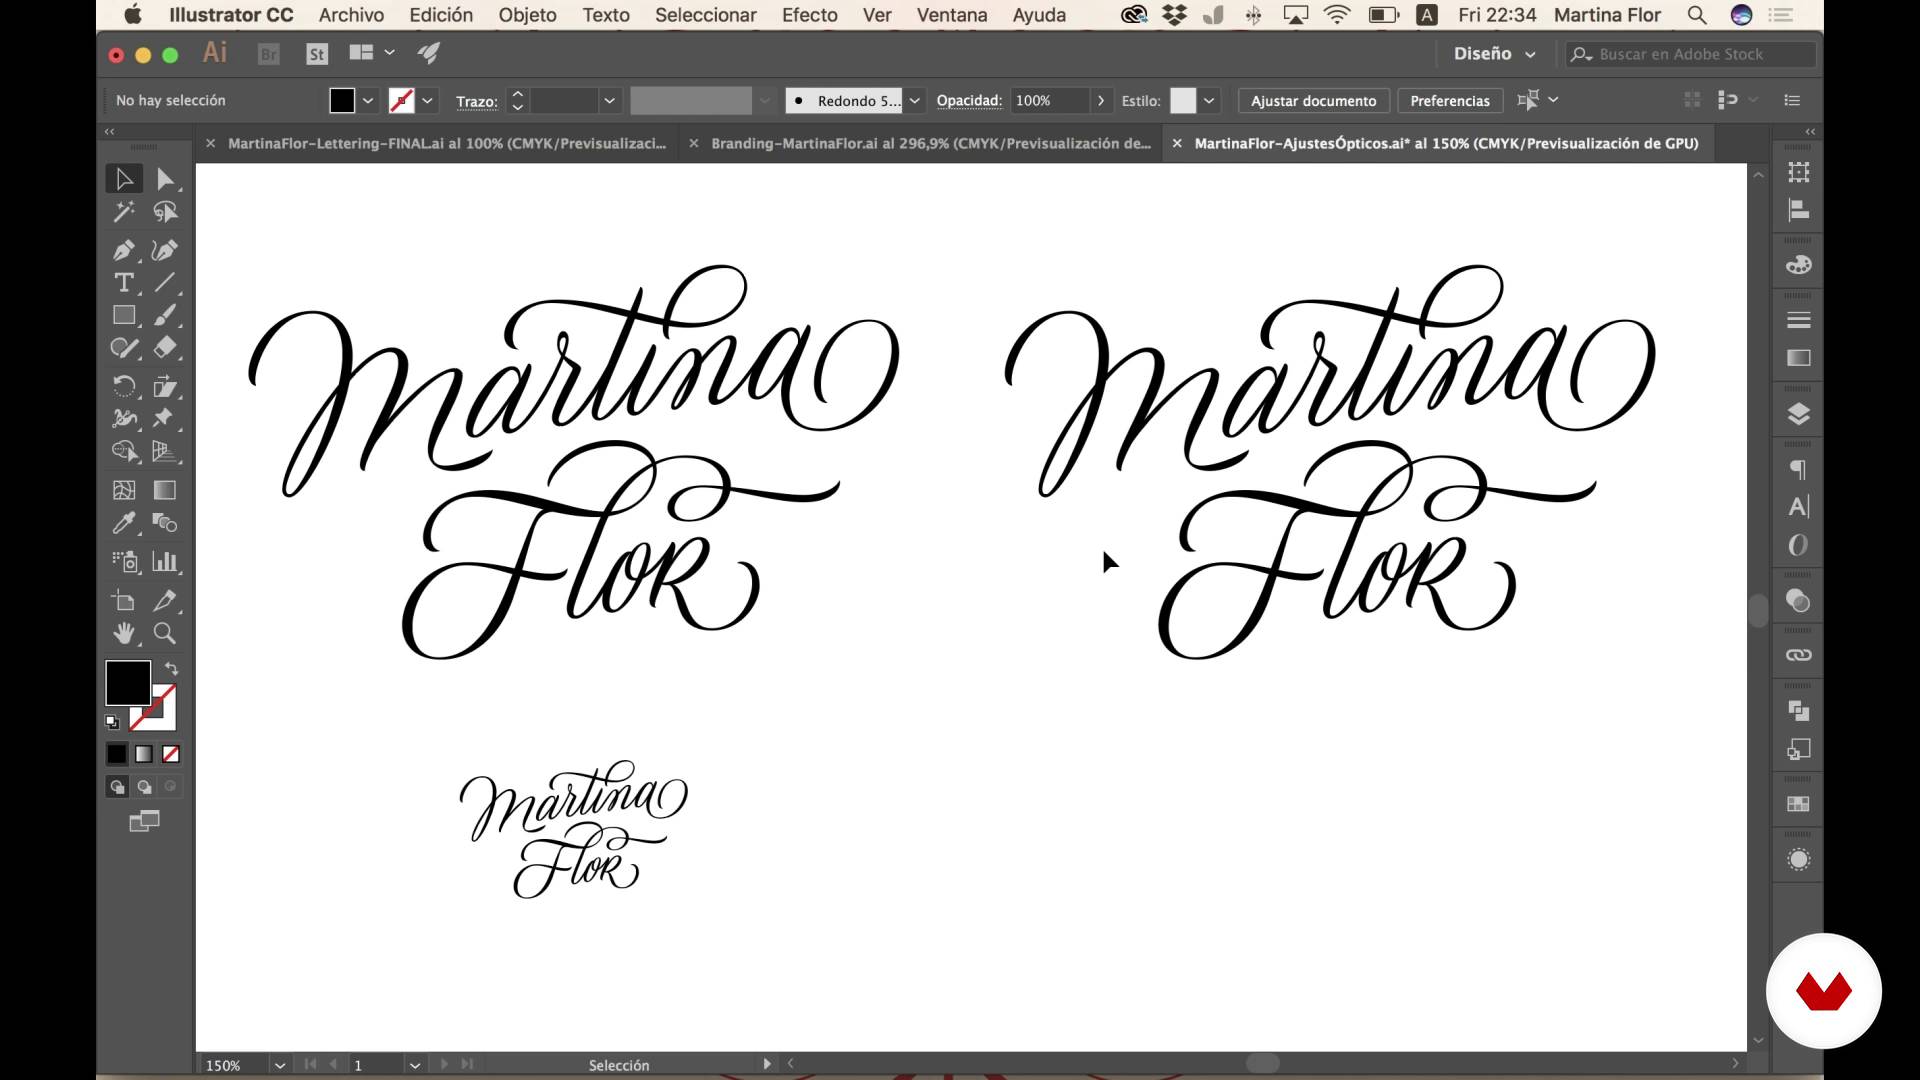Select the Shape Builder tool
Screen dimensions: 1920x1080
(x=124, y=451)
